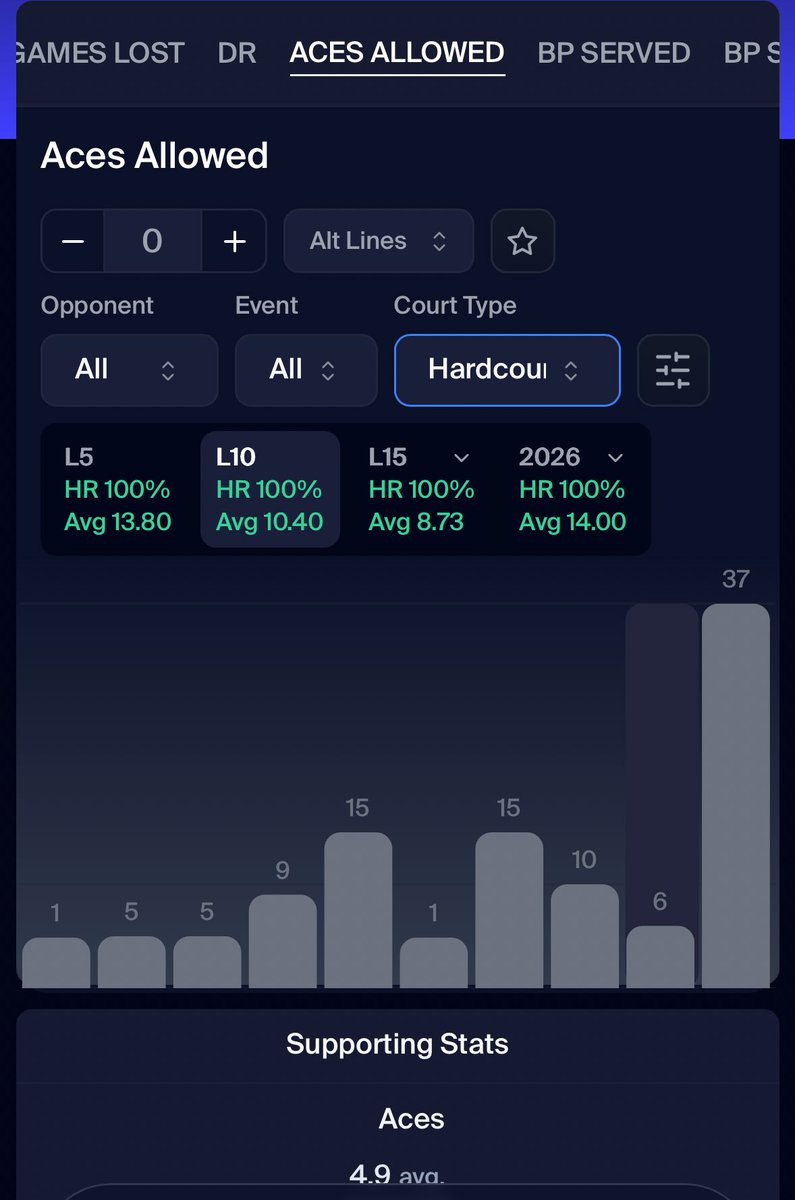Add Aces Allowed to favorites with star icon
795x1200 pixels.
click(x=523, y=241)
